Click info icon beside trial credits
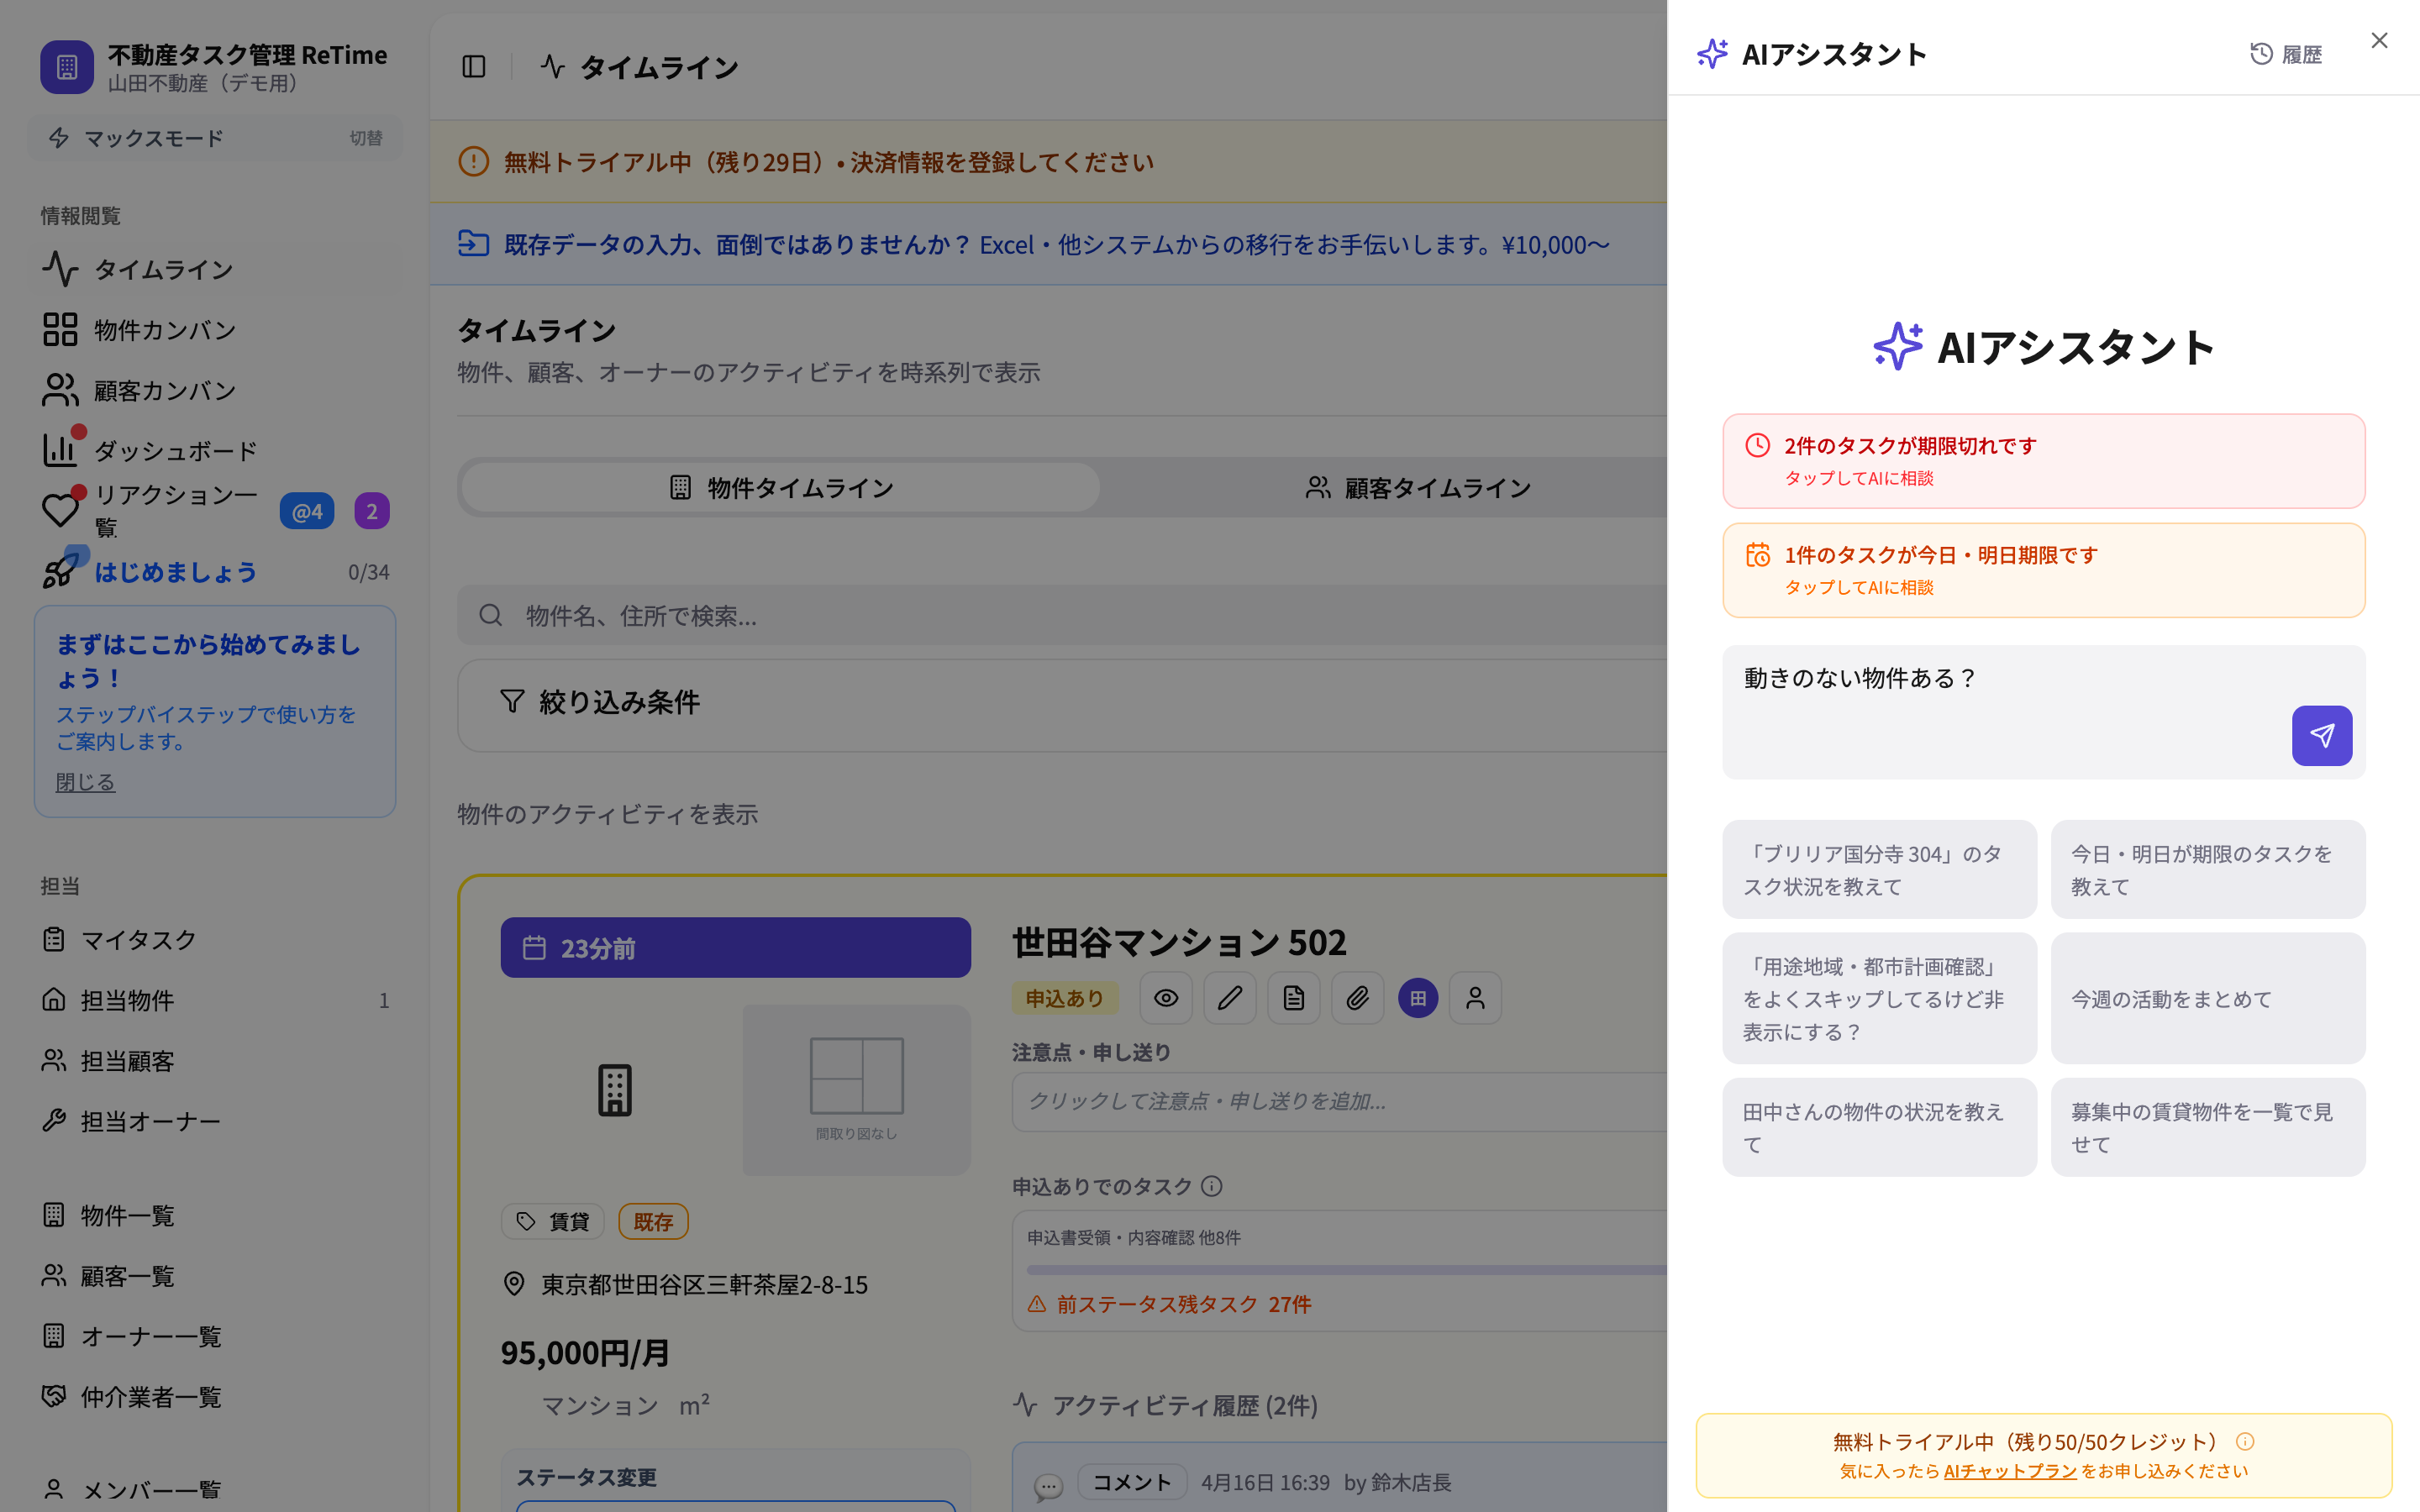The width and height of the screenshot is (2420, 1512). coord(2245,1441)
